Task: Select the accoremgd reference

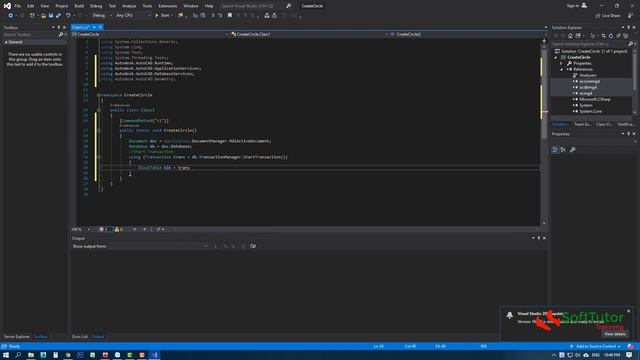Action: tap(589, 81)
